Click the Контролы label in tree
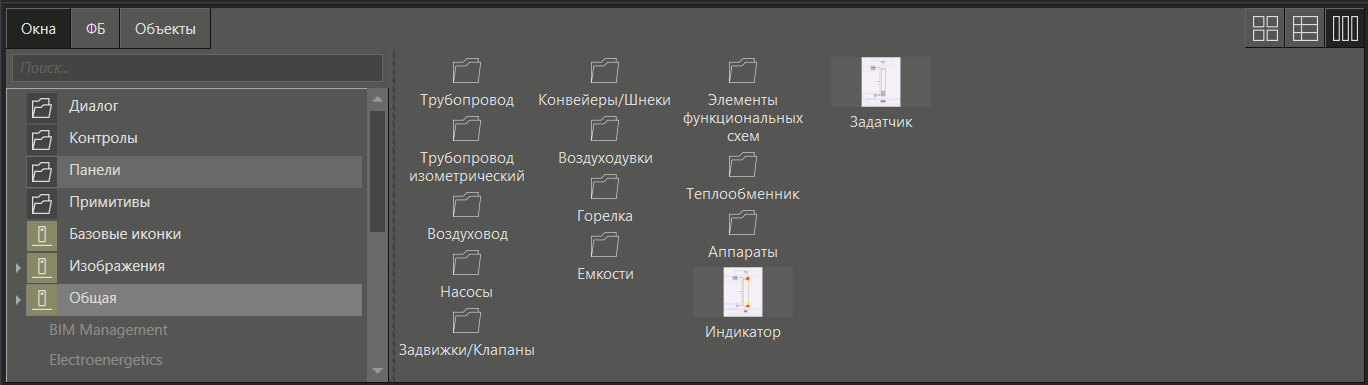 pos(103,138)
